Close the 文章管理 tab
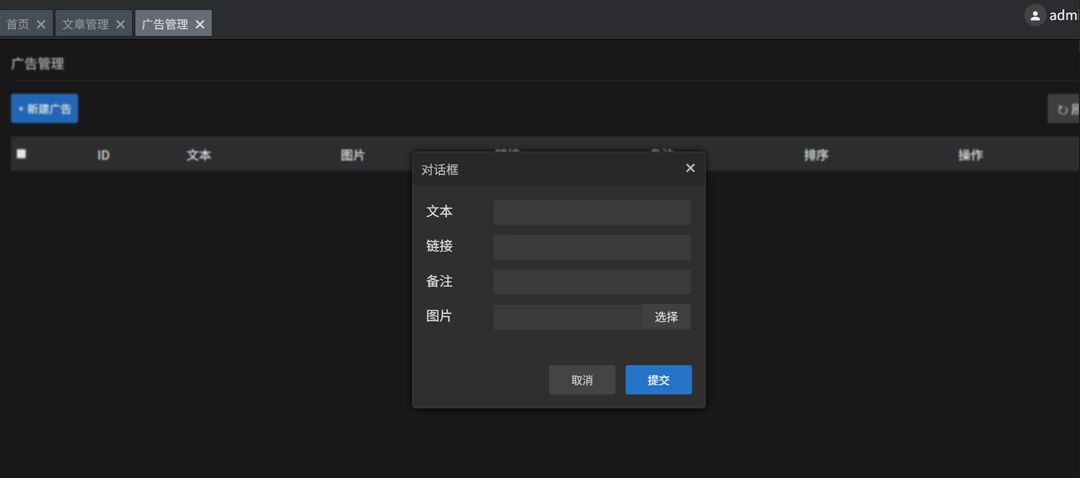Viewport: 1080px width, 478px height. pos(121,24)
